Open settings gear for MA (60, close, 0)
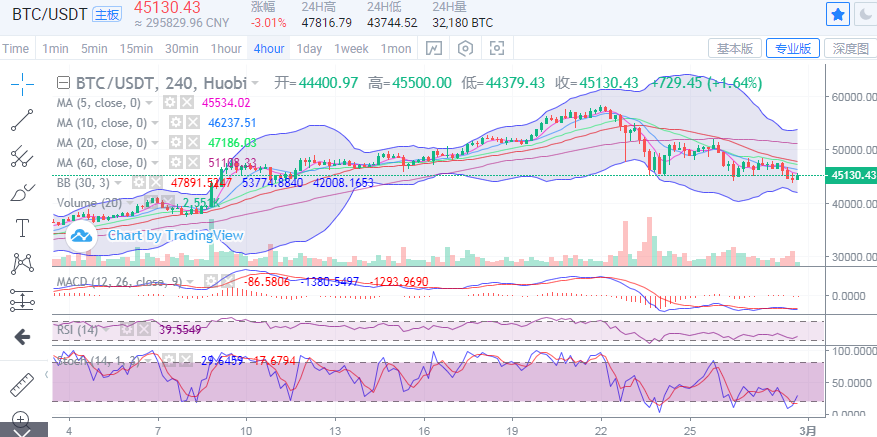The width and height of the screenshot is (877, 437). coord(176,163)
